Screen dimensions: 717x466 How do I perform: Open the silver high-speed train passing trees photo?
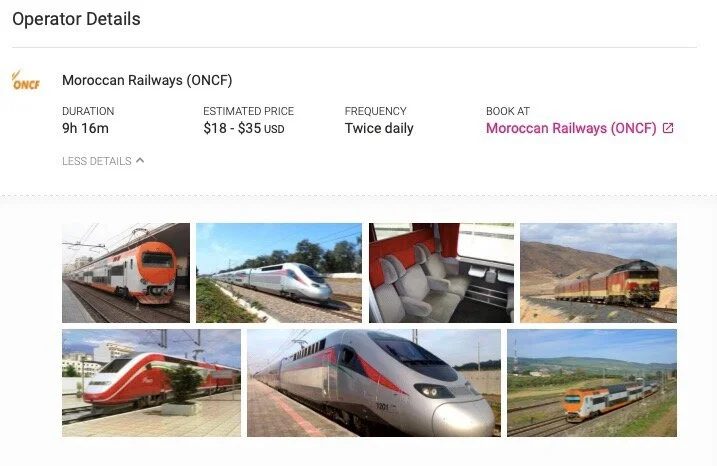(x=279, y=273)
